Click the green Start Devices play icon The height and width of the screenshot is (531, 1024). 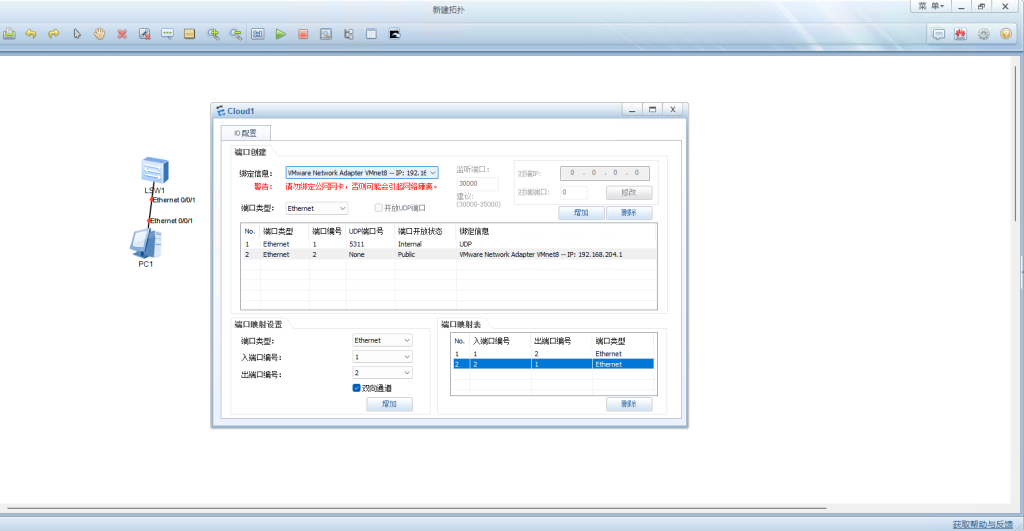pos(281,34)
